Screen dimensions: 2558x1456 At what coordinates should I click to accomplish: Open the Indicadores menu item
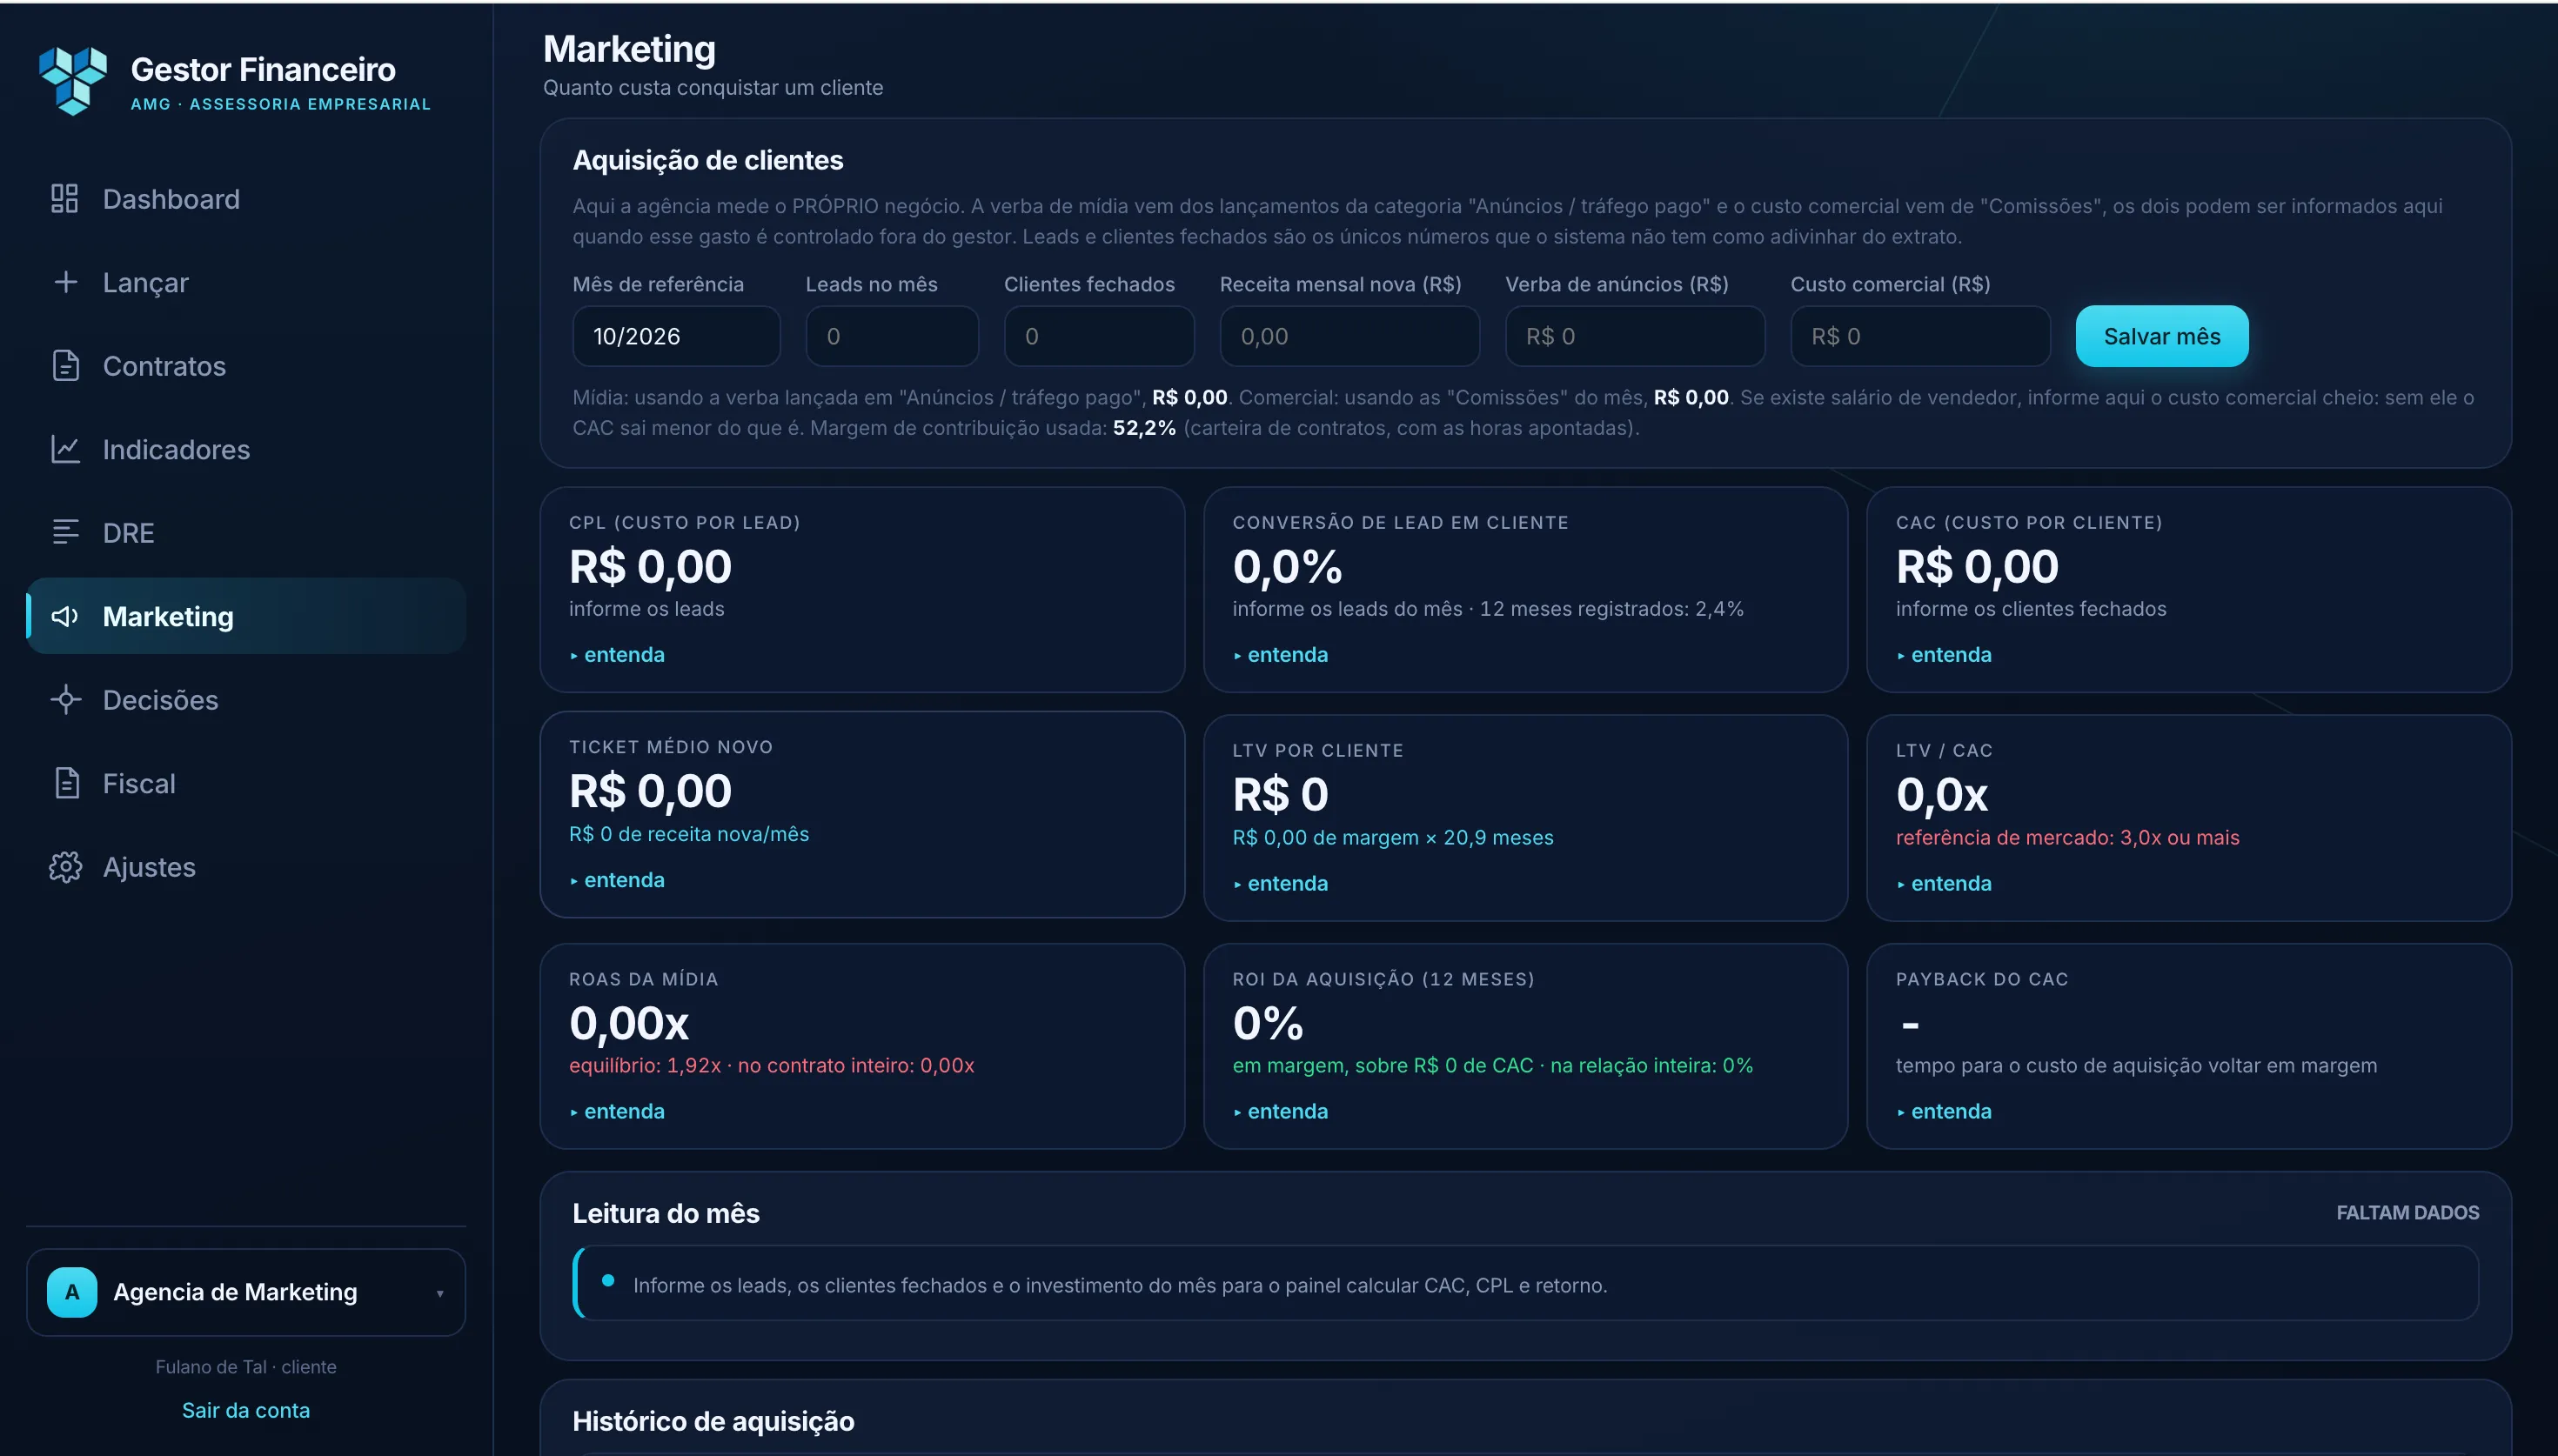[246, 449]
